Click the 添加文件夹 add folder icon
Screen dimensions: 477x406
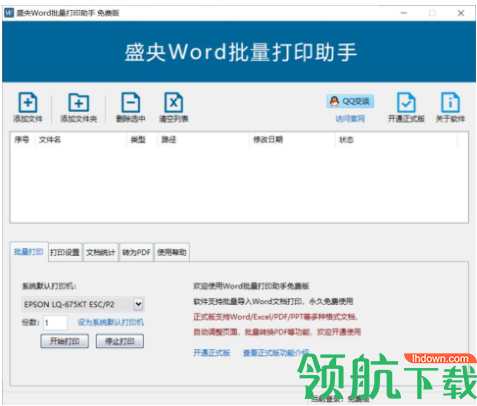[x=79, y=103]
